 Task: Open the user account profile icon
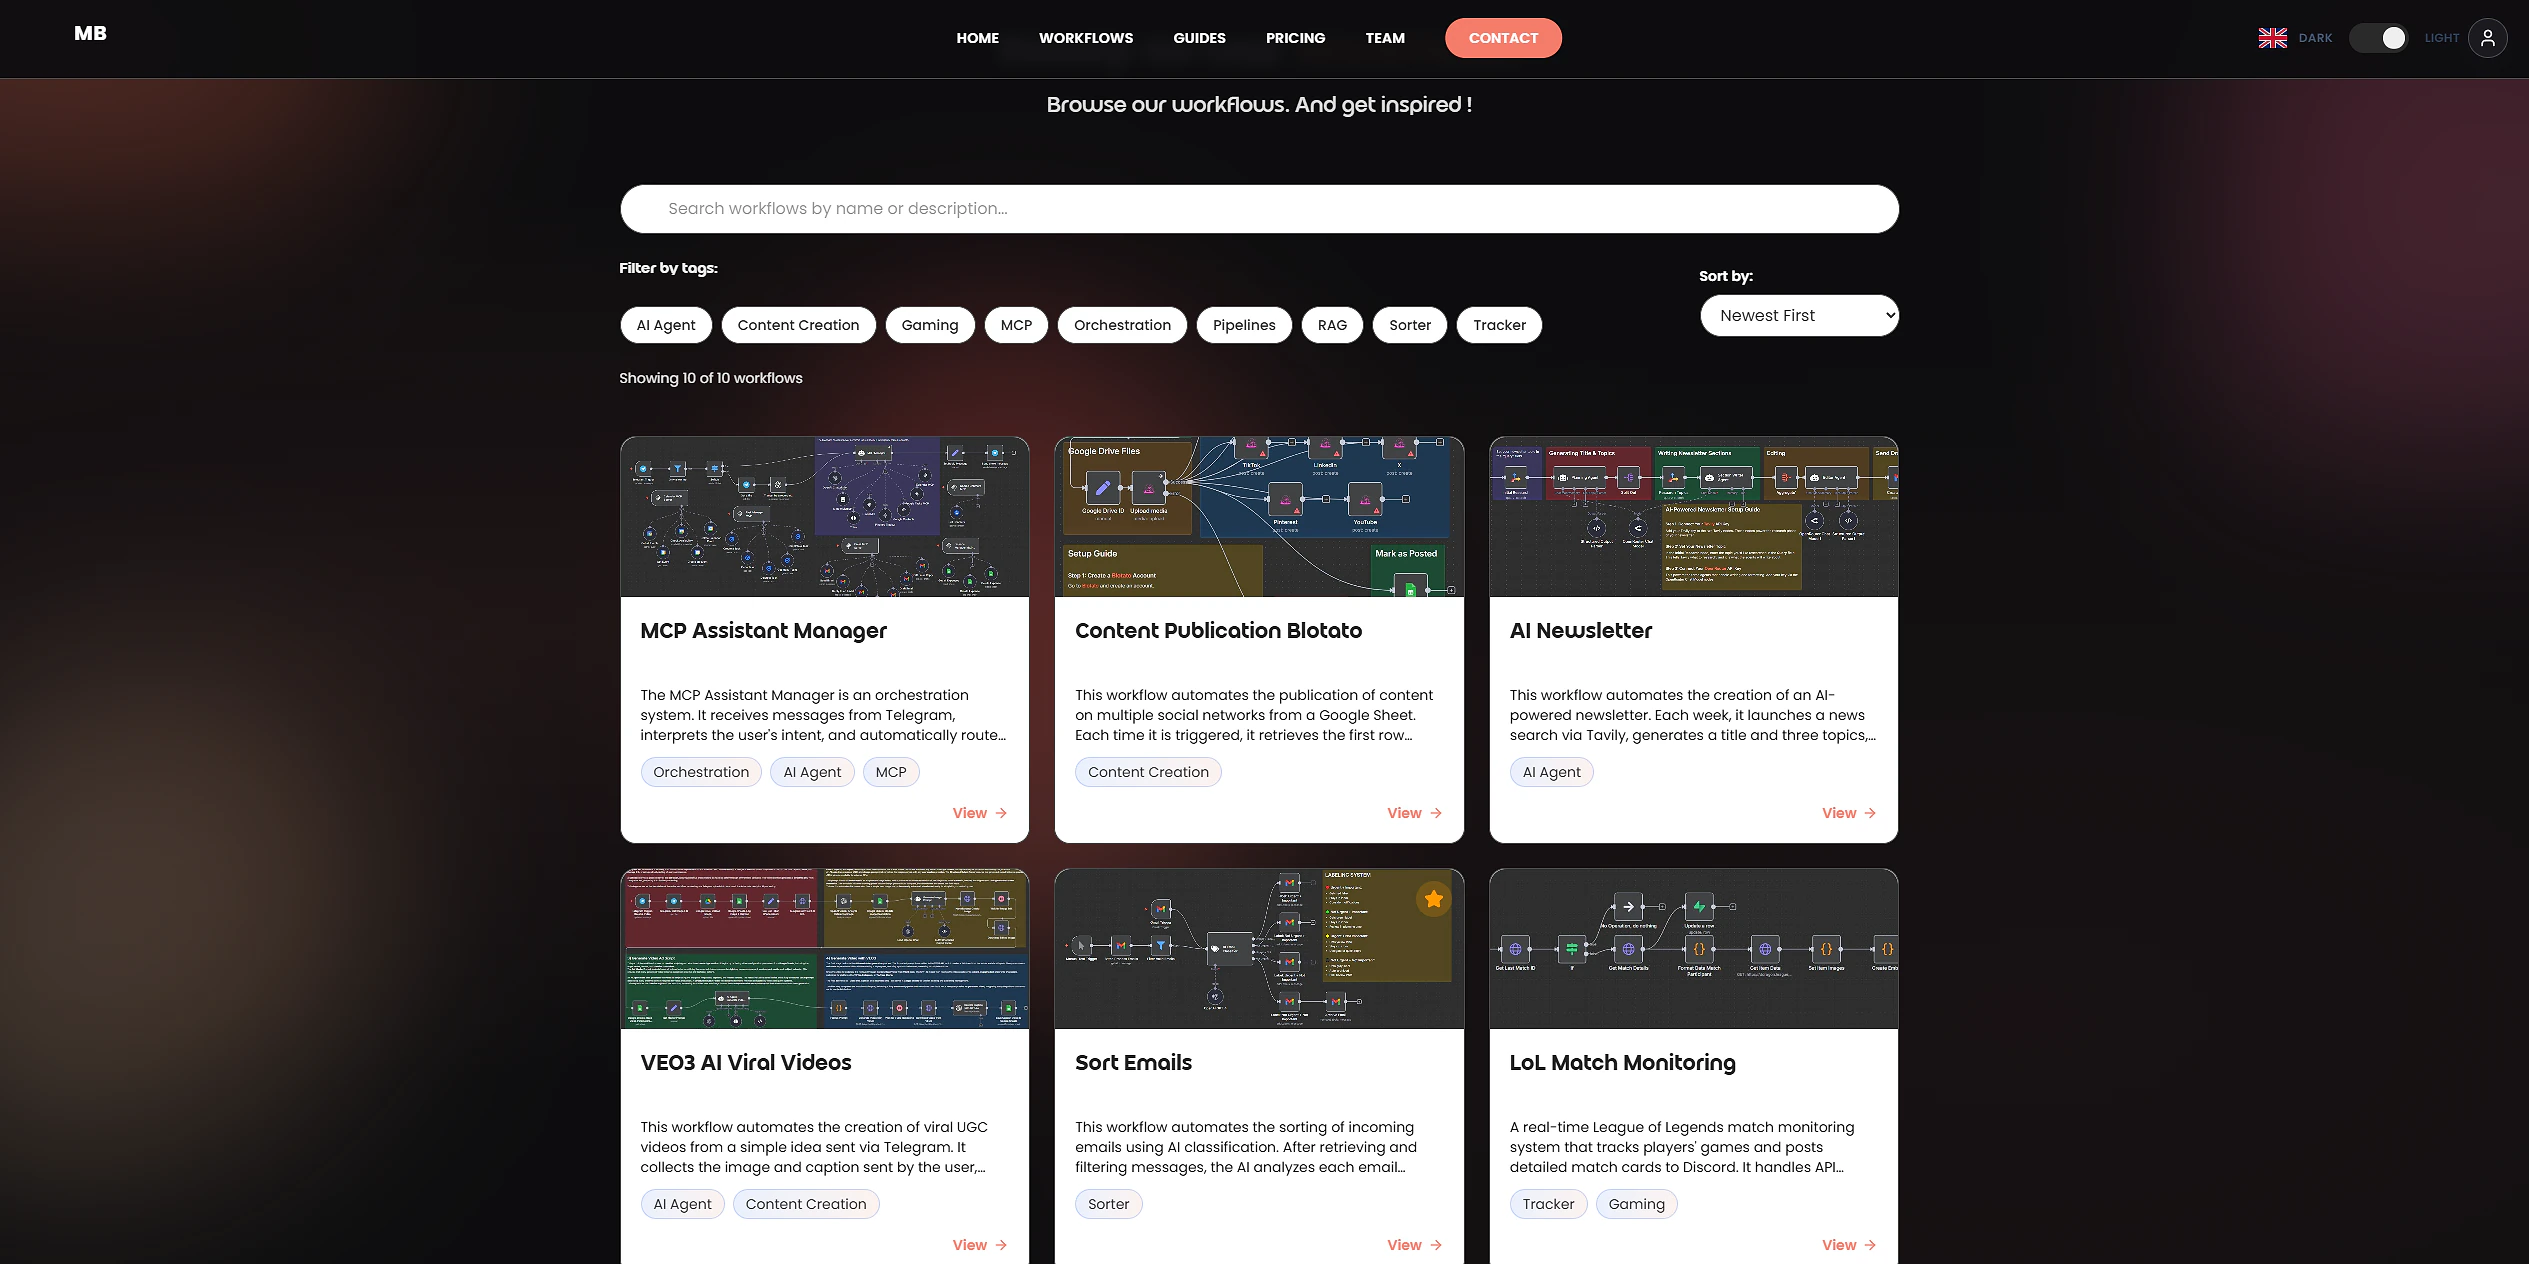2487,38
